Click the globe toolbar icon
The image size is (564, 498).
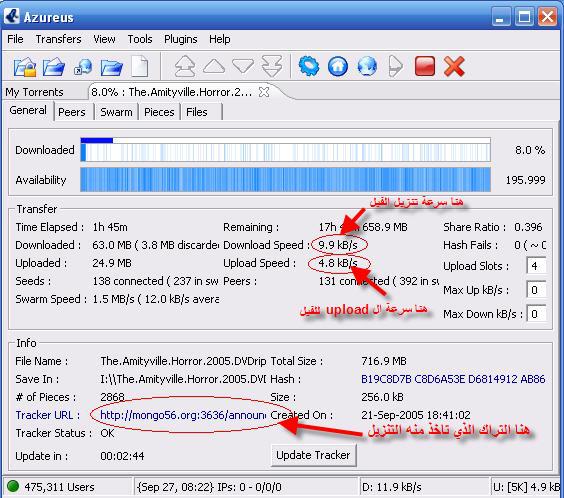(367, 66)
